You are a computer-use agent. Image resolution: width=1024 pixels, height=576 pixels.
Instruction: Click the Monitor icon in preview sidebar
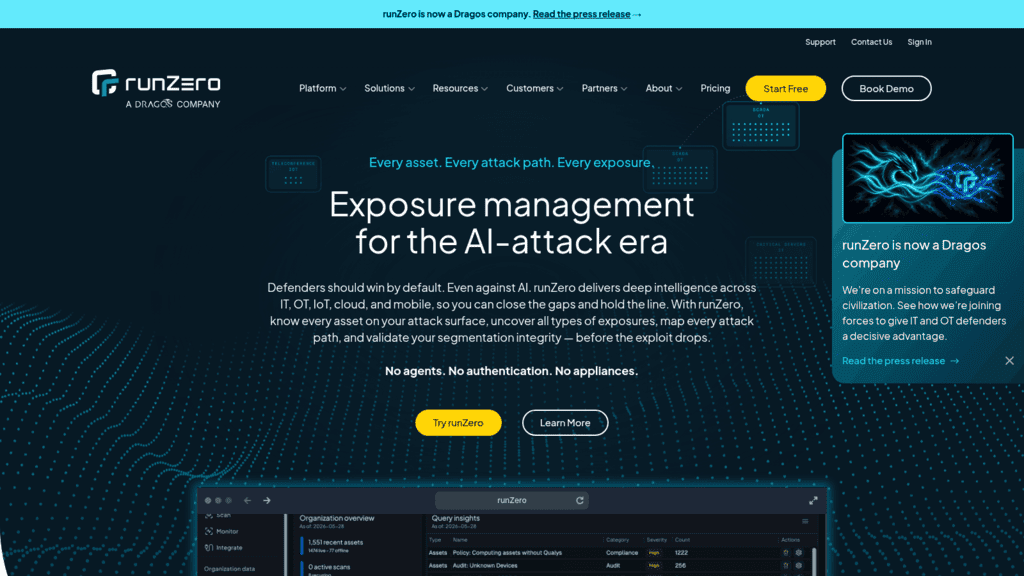[x=209, y=532]
